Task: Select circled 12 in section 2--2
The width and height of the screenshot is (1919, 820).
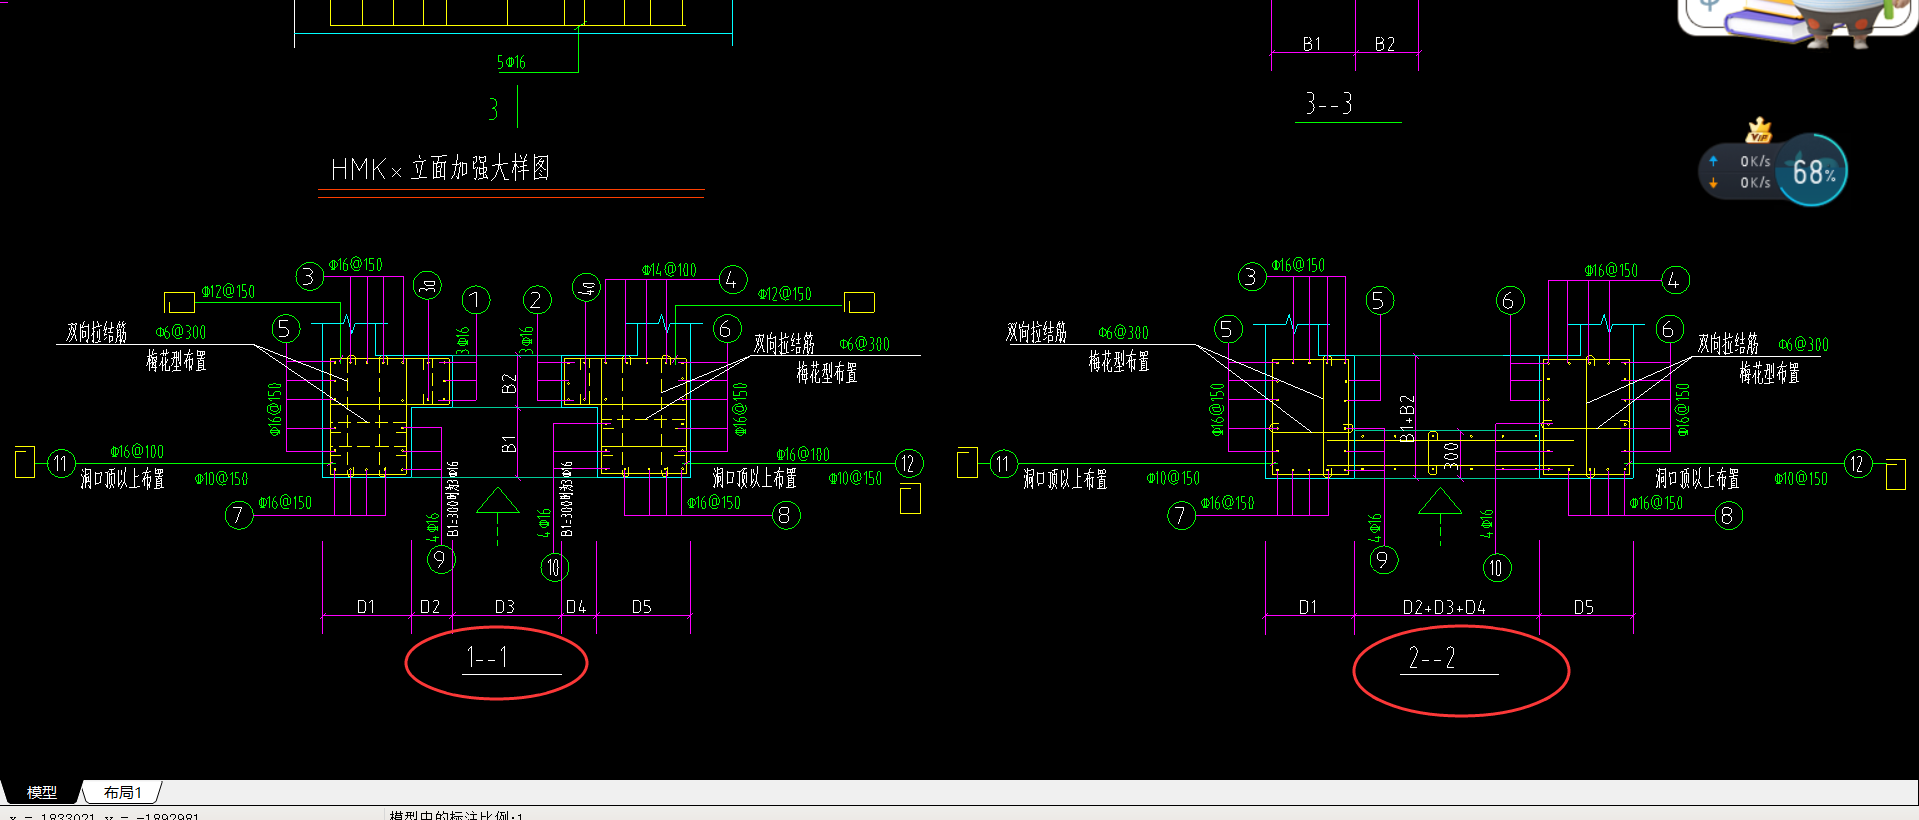Action: coord(1857,464)
